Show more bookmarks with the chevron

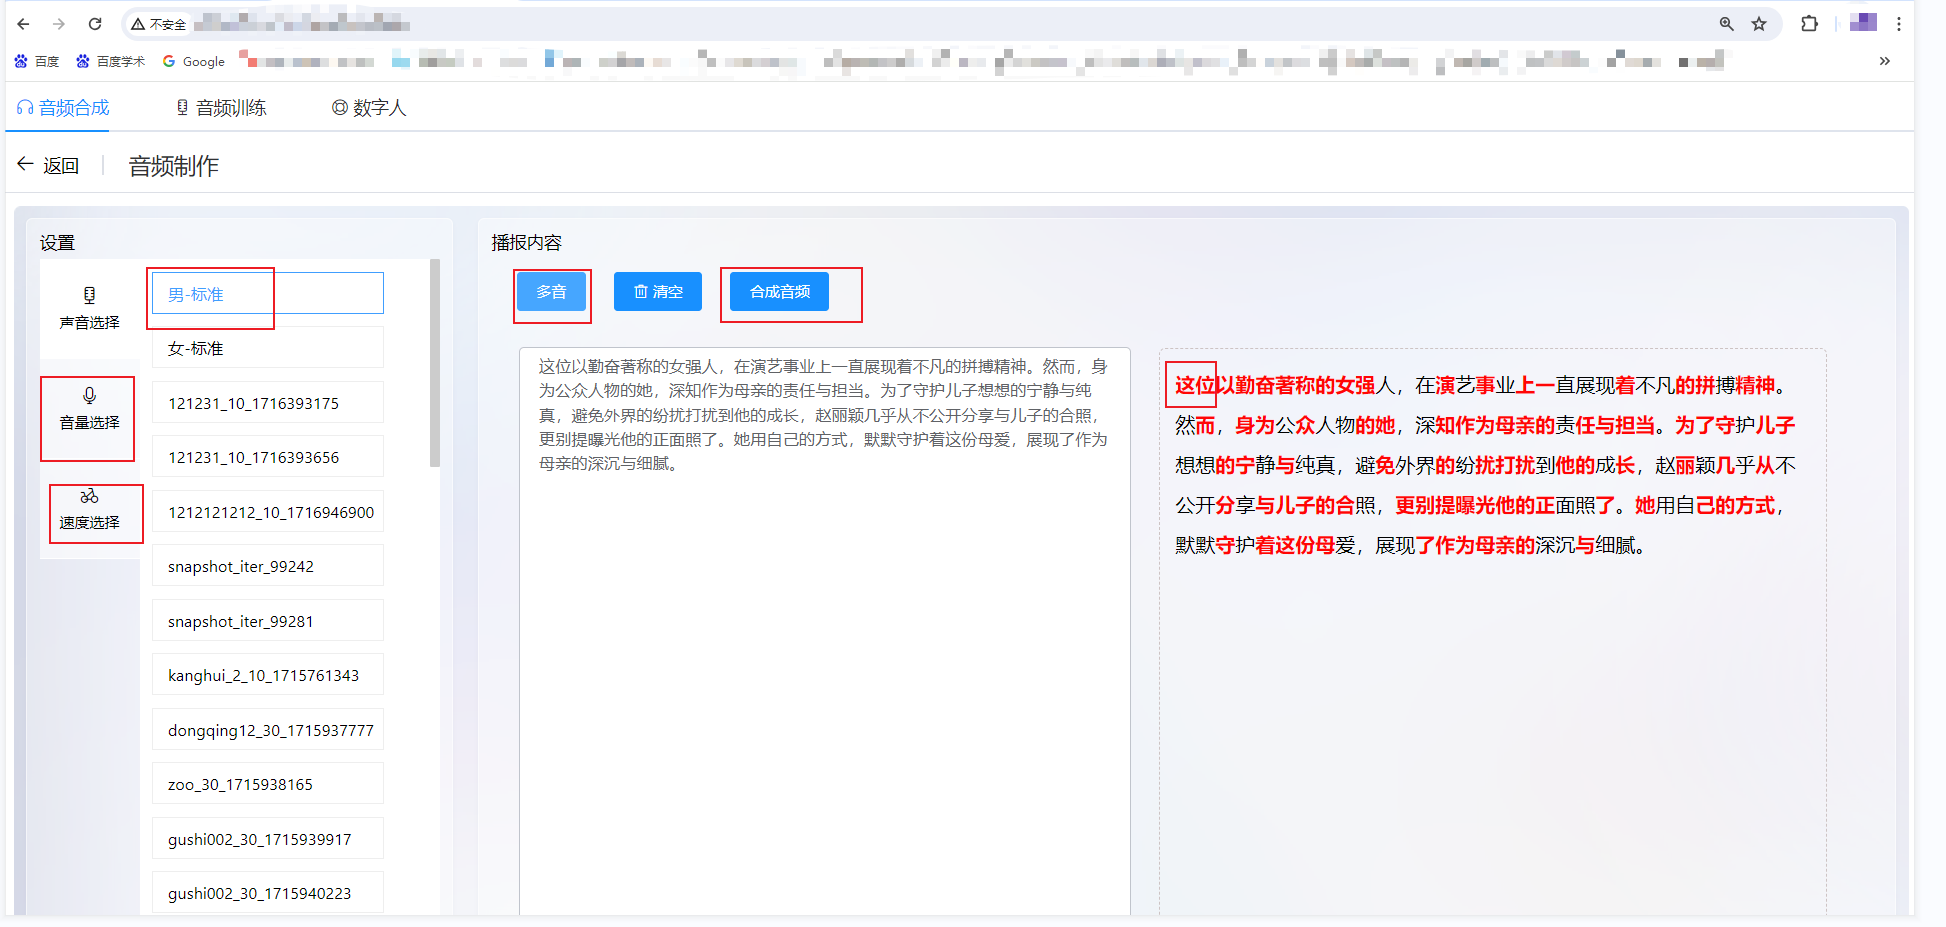point(1885,61)
